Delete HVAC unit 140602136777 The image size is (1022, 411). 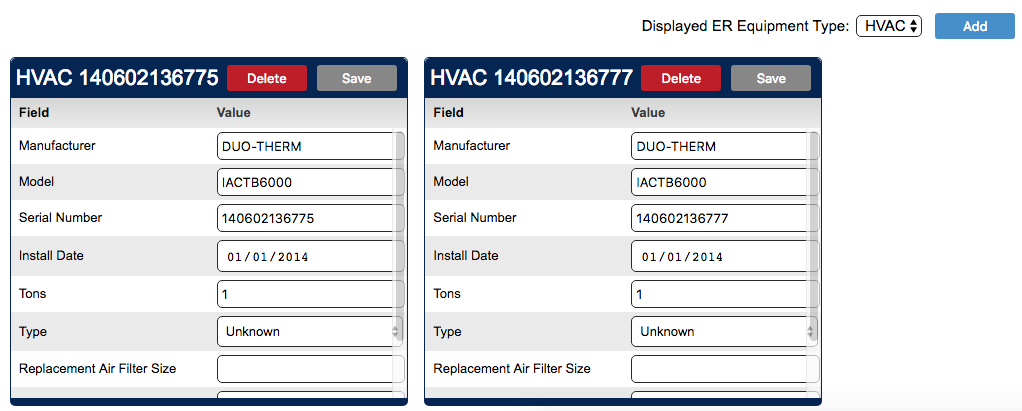[680, 78]
